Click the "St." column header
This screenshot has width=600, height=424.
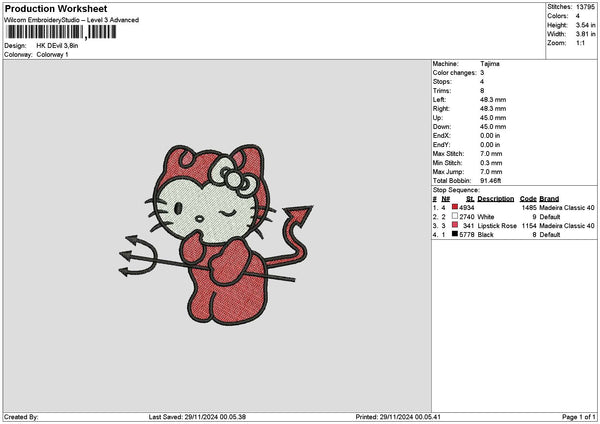point(470,199)
